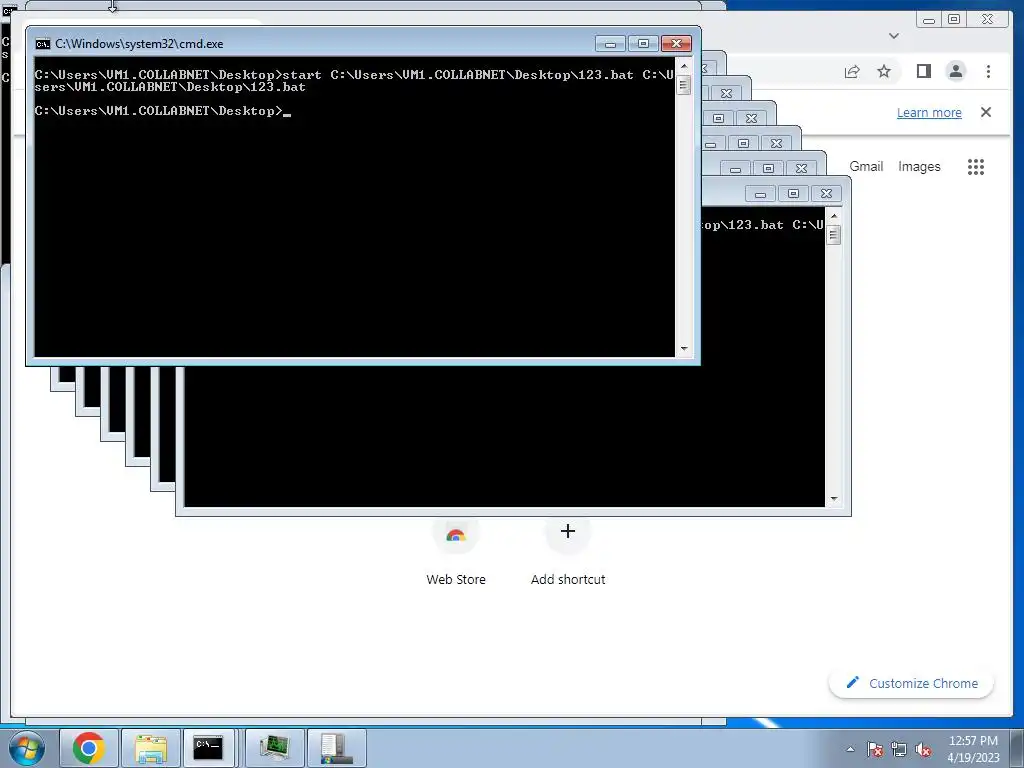Maximize the front cmd.exe window

click(x=643, y=44)
